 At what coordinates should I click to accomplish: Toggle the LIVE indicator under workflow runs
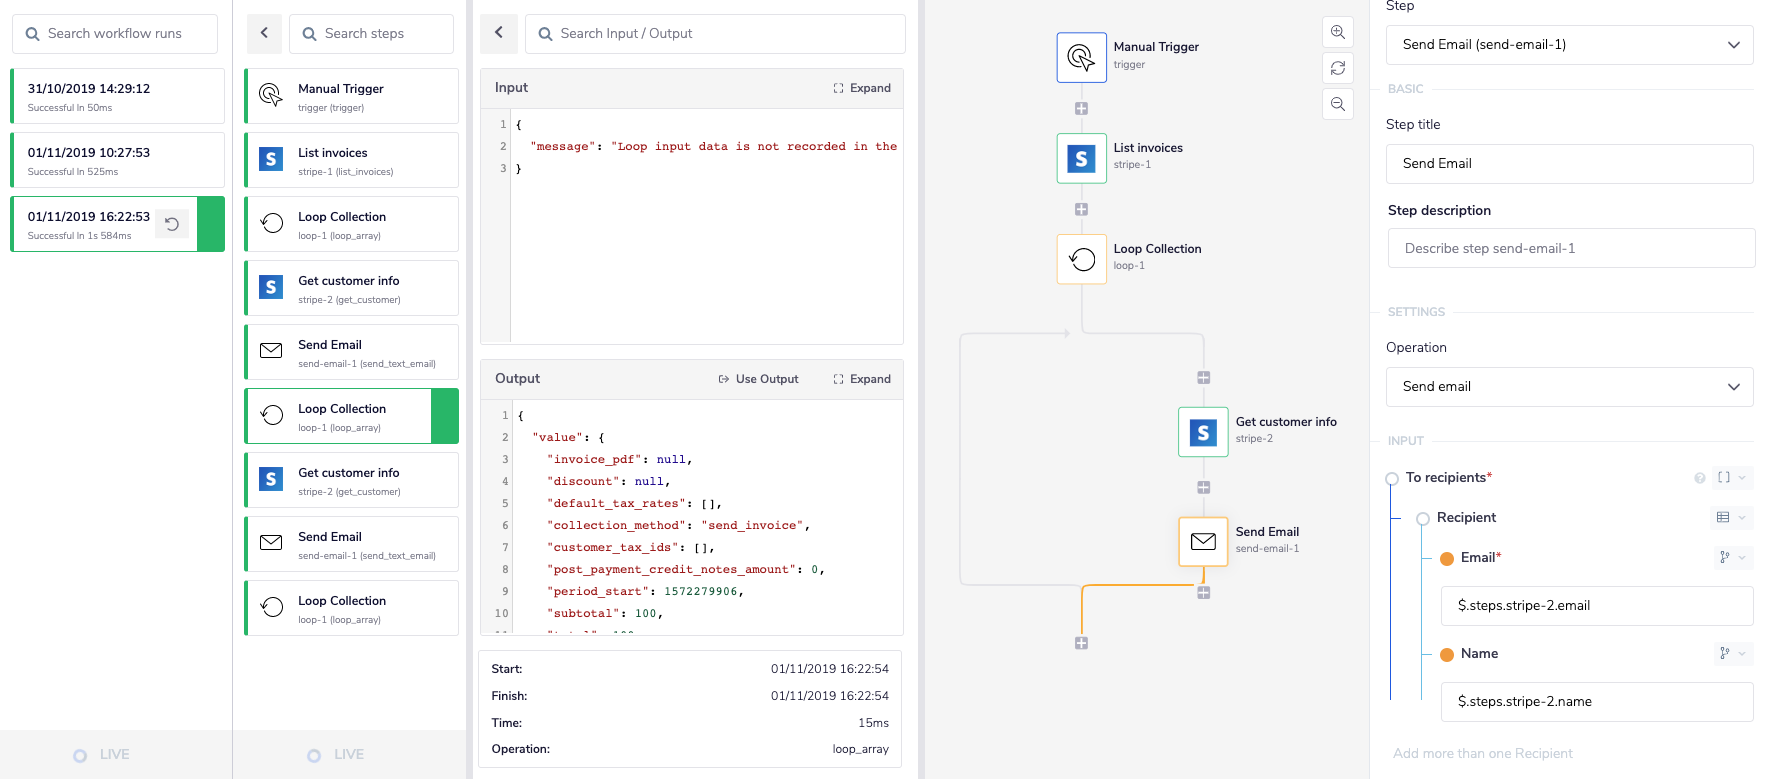pos(80,755)
